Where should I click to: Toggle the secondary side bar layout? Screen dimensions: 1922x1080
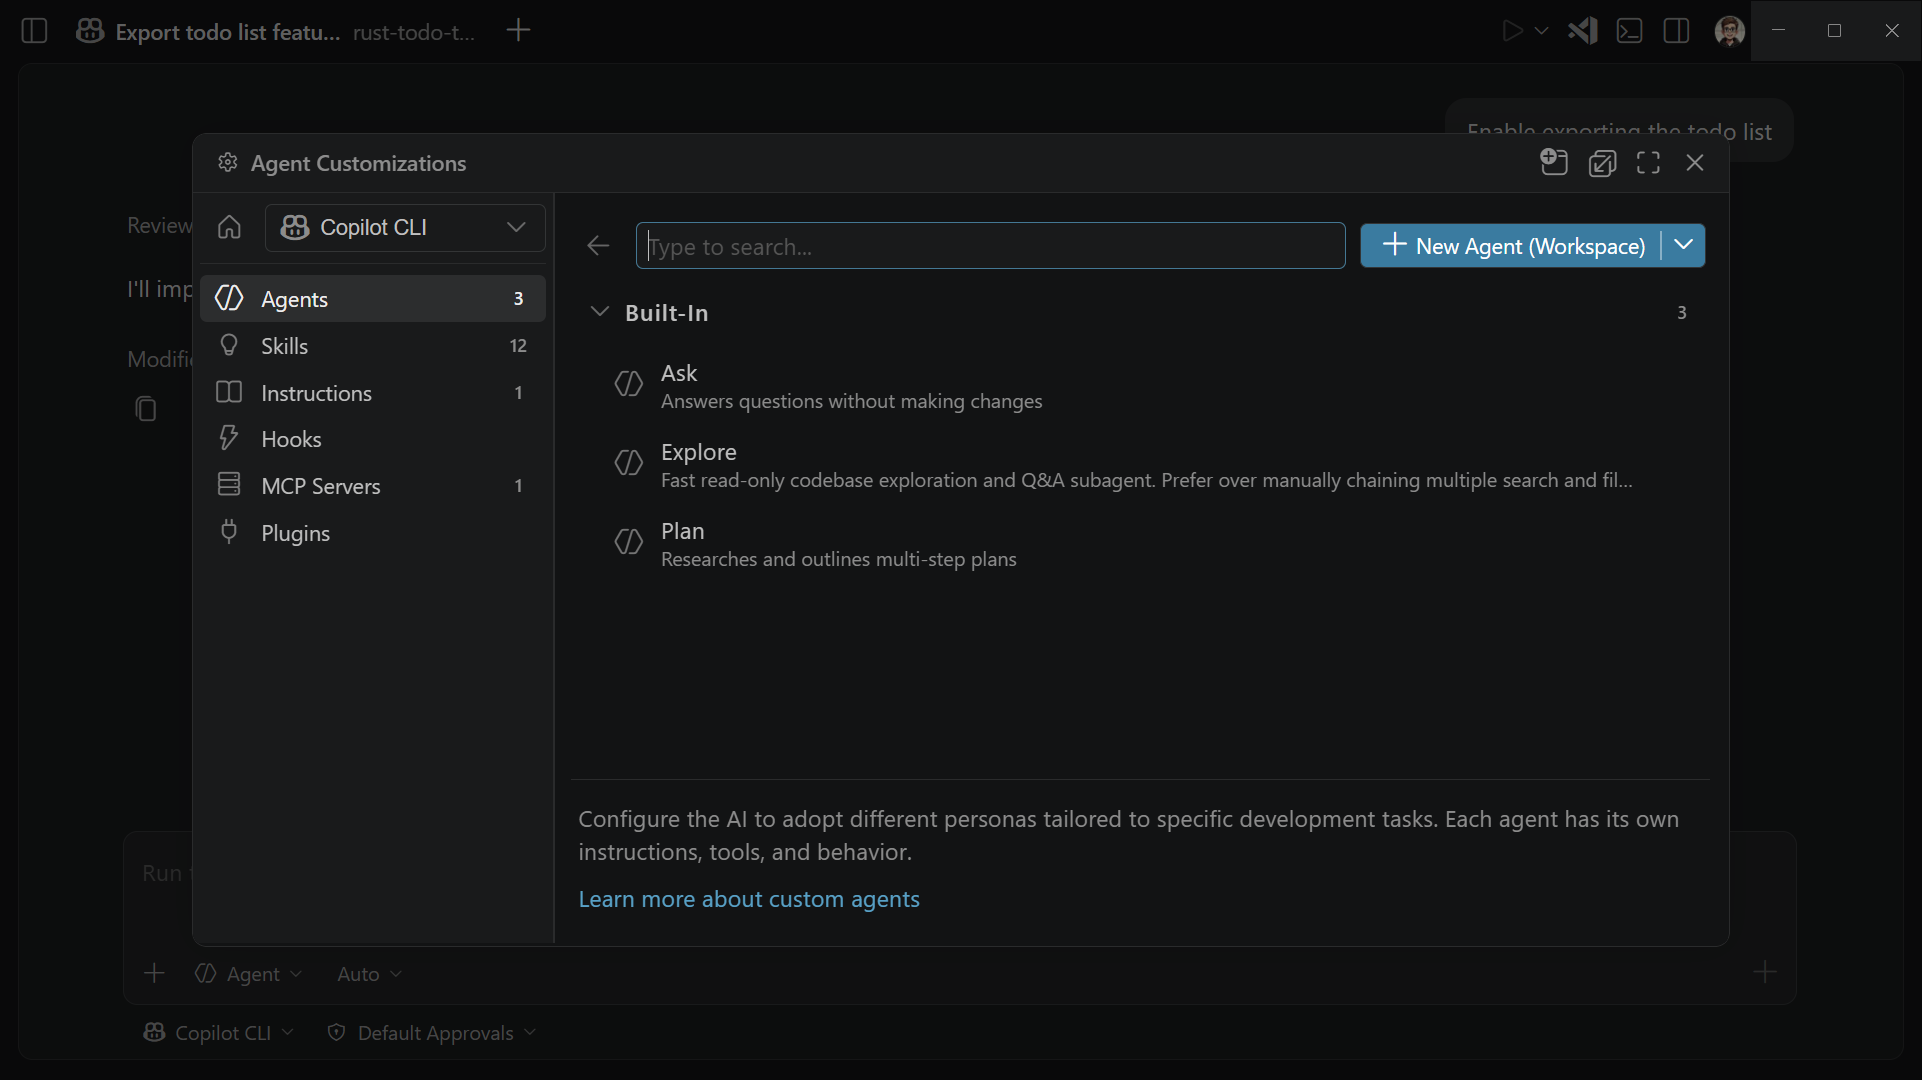point(1675,31)
